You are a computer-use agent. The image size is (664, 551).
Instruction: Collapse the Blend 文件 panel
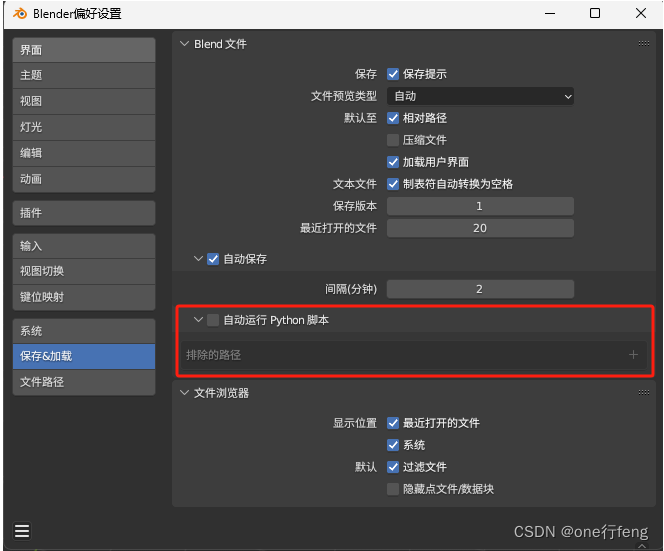tap(184, 44)
